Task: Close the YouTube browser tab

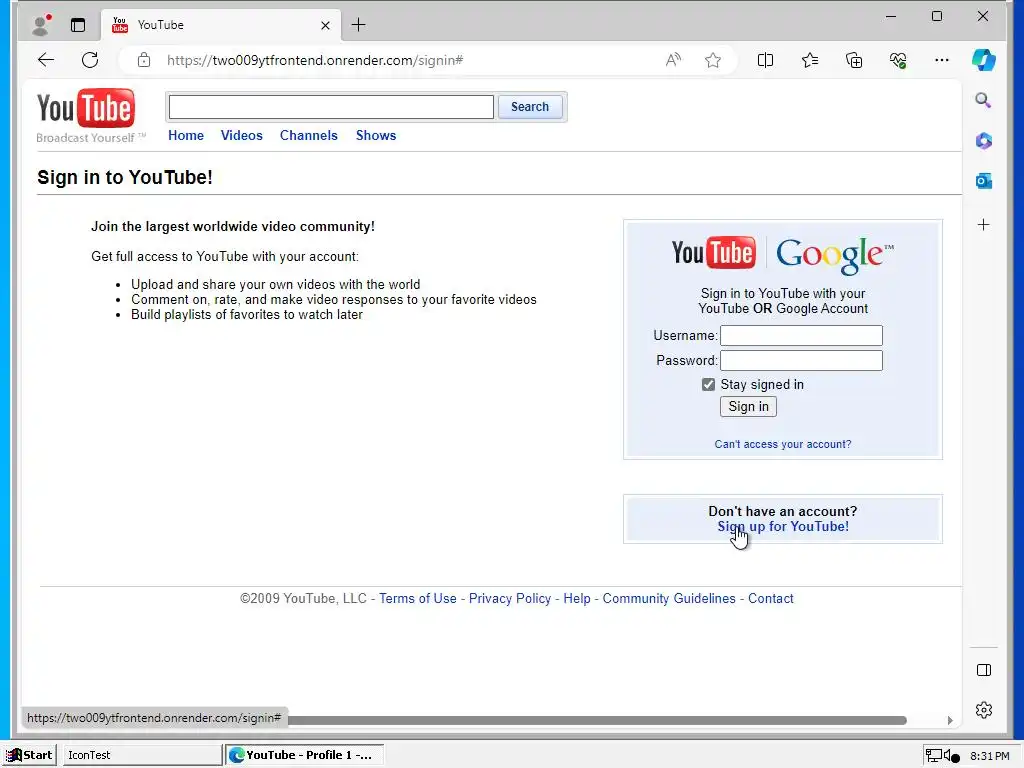Action: point(325,25)
